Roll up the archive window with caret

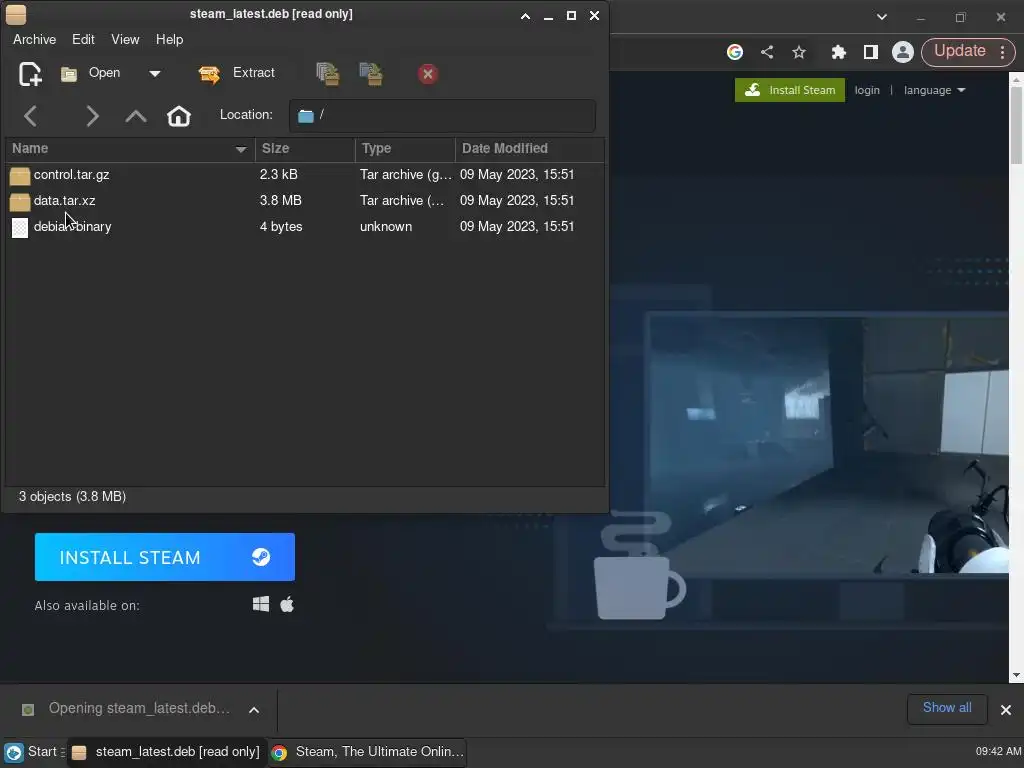click(x=525, y=16)
